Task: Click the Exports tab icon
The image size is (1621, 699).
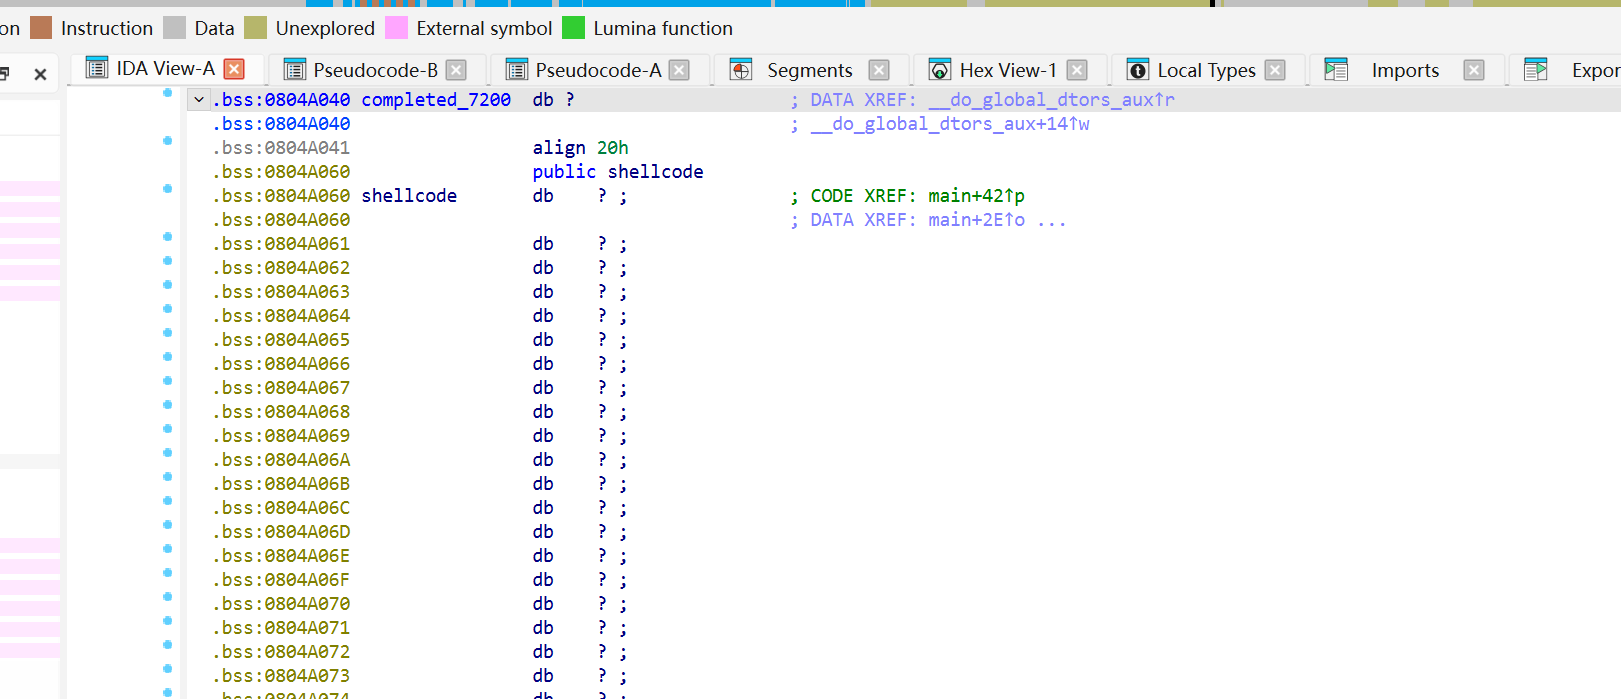Action: coord(1536,70)
